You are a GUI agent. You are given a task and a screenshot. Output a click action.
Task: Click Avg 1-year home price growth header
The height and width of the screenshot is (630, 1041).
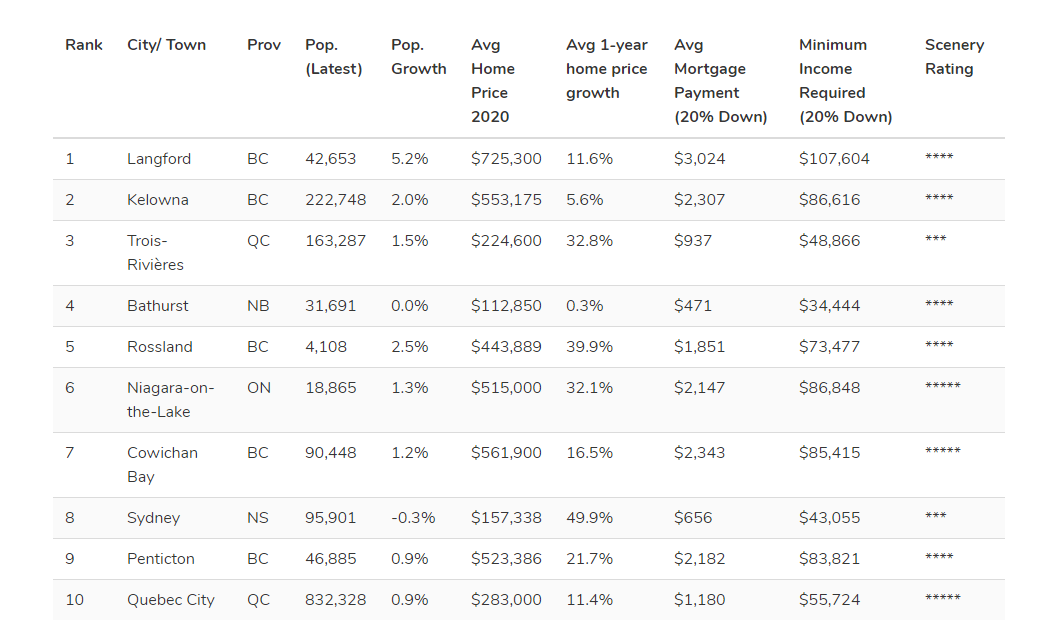coord(607,69)
